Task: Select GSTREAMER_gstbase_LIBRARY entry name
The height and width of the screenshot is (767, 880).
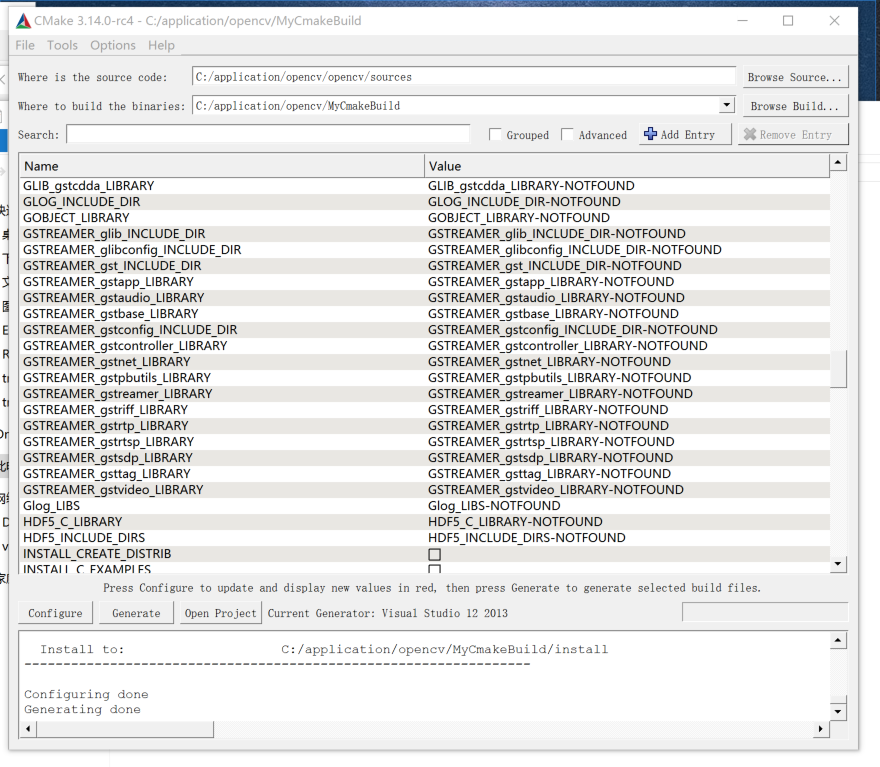Action: 111,314
